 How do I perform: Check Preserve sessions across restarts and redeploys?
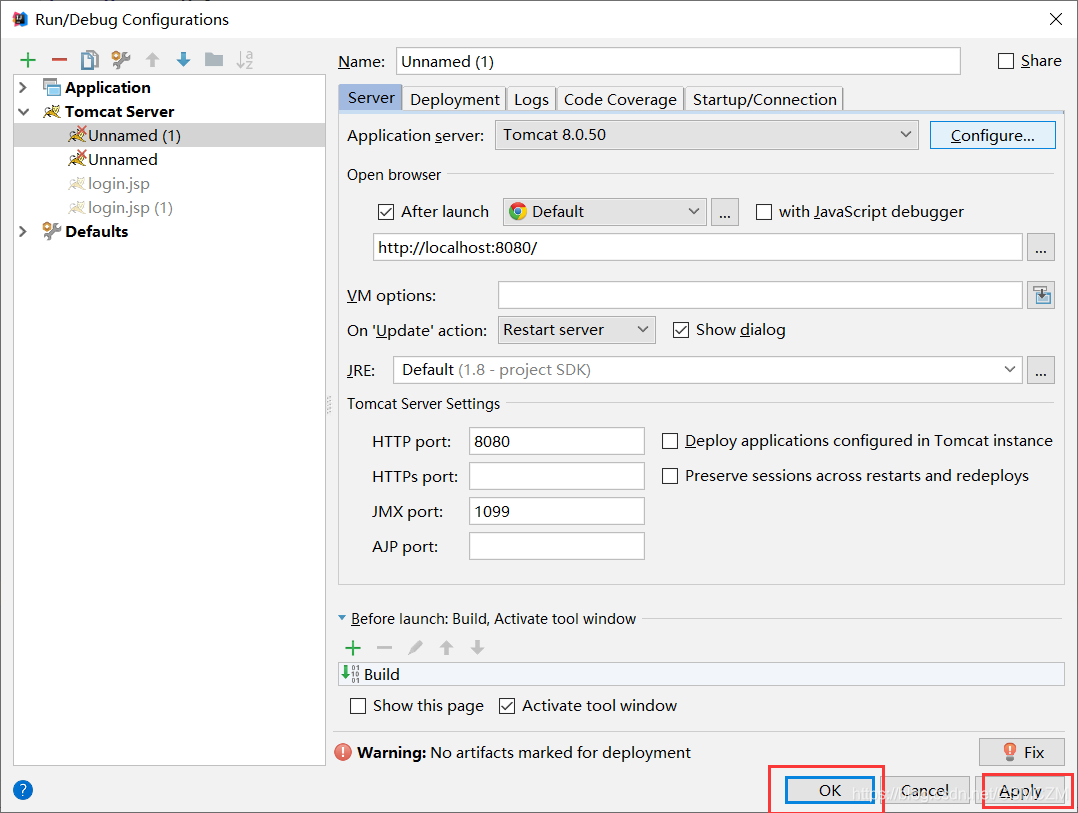pos(670,476)
